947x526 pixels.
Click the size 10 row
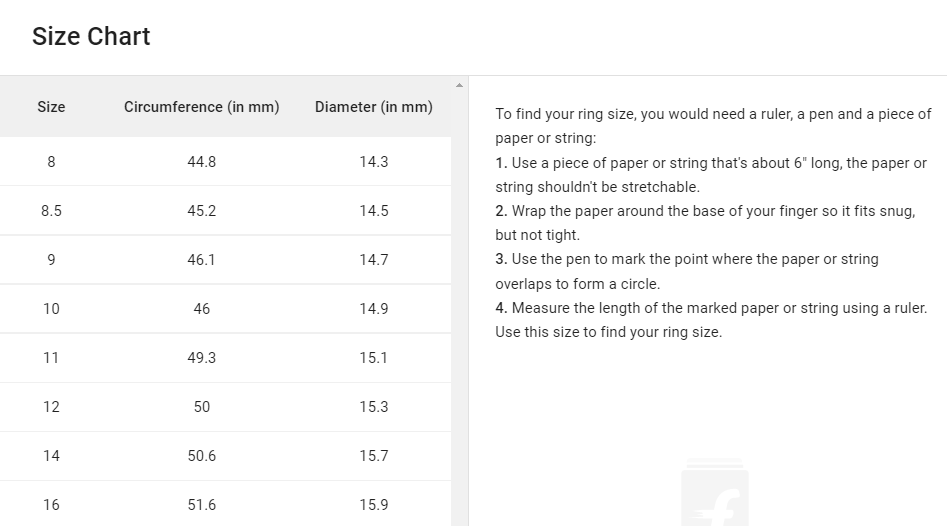(225, 309)
